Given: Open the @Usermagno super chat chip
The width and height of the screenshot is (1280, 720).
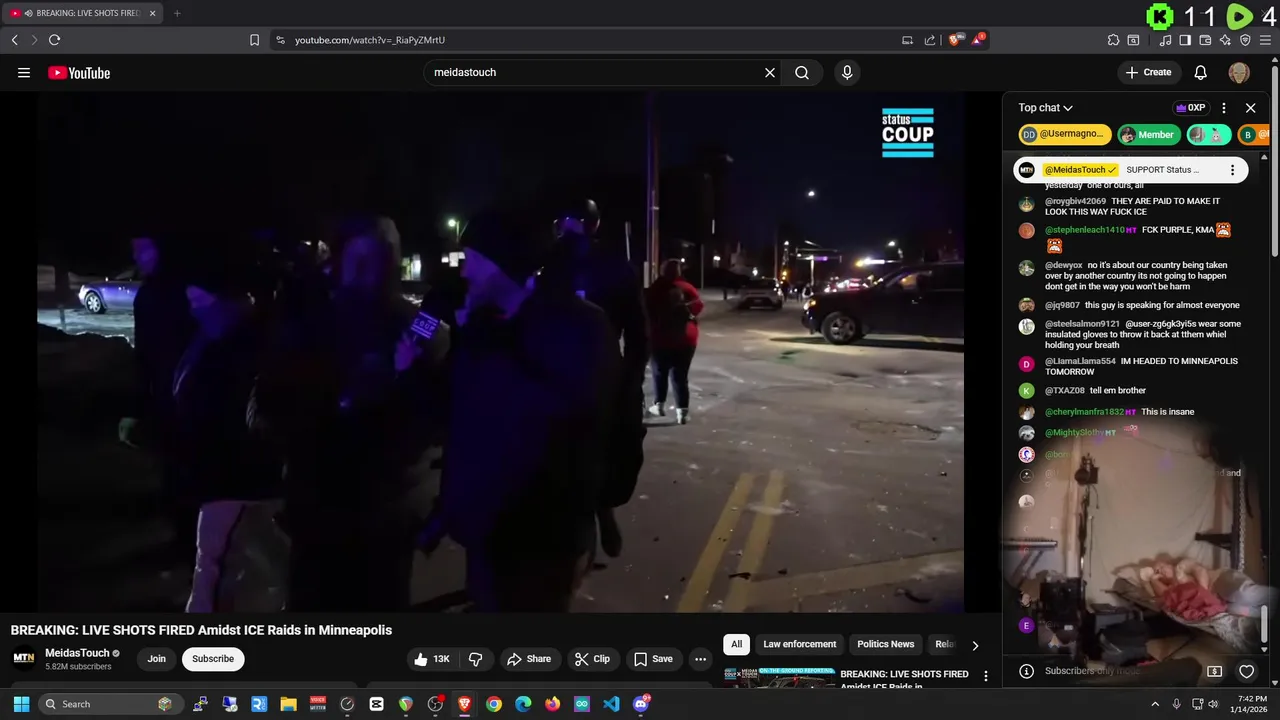Looking at the screenshot, I should 1065,135.
